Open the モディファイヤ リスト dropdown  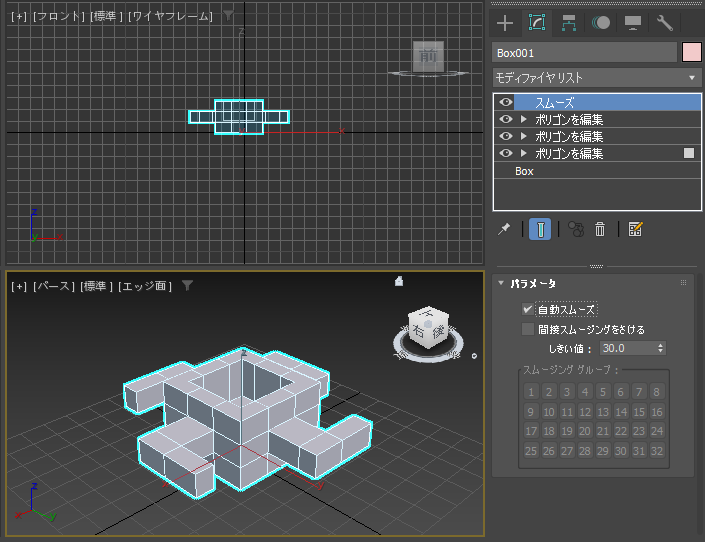(597, 78)
